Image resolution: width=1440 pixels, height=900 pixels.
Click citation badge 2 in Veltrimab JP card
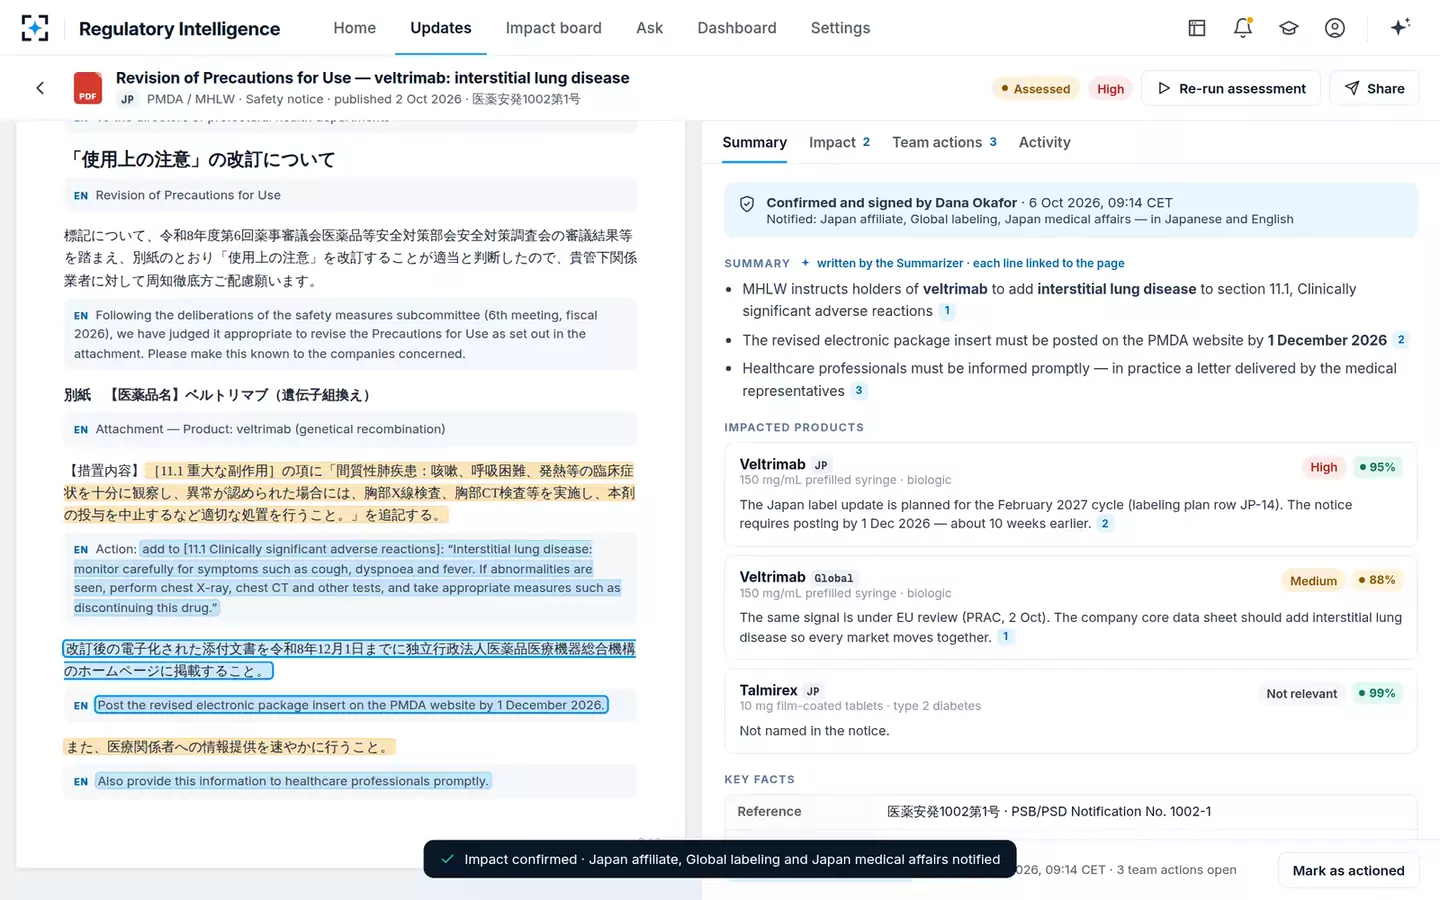pos(1104,524)
